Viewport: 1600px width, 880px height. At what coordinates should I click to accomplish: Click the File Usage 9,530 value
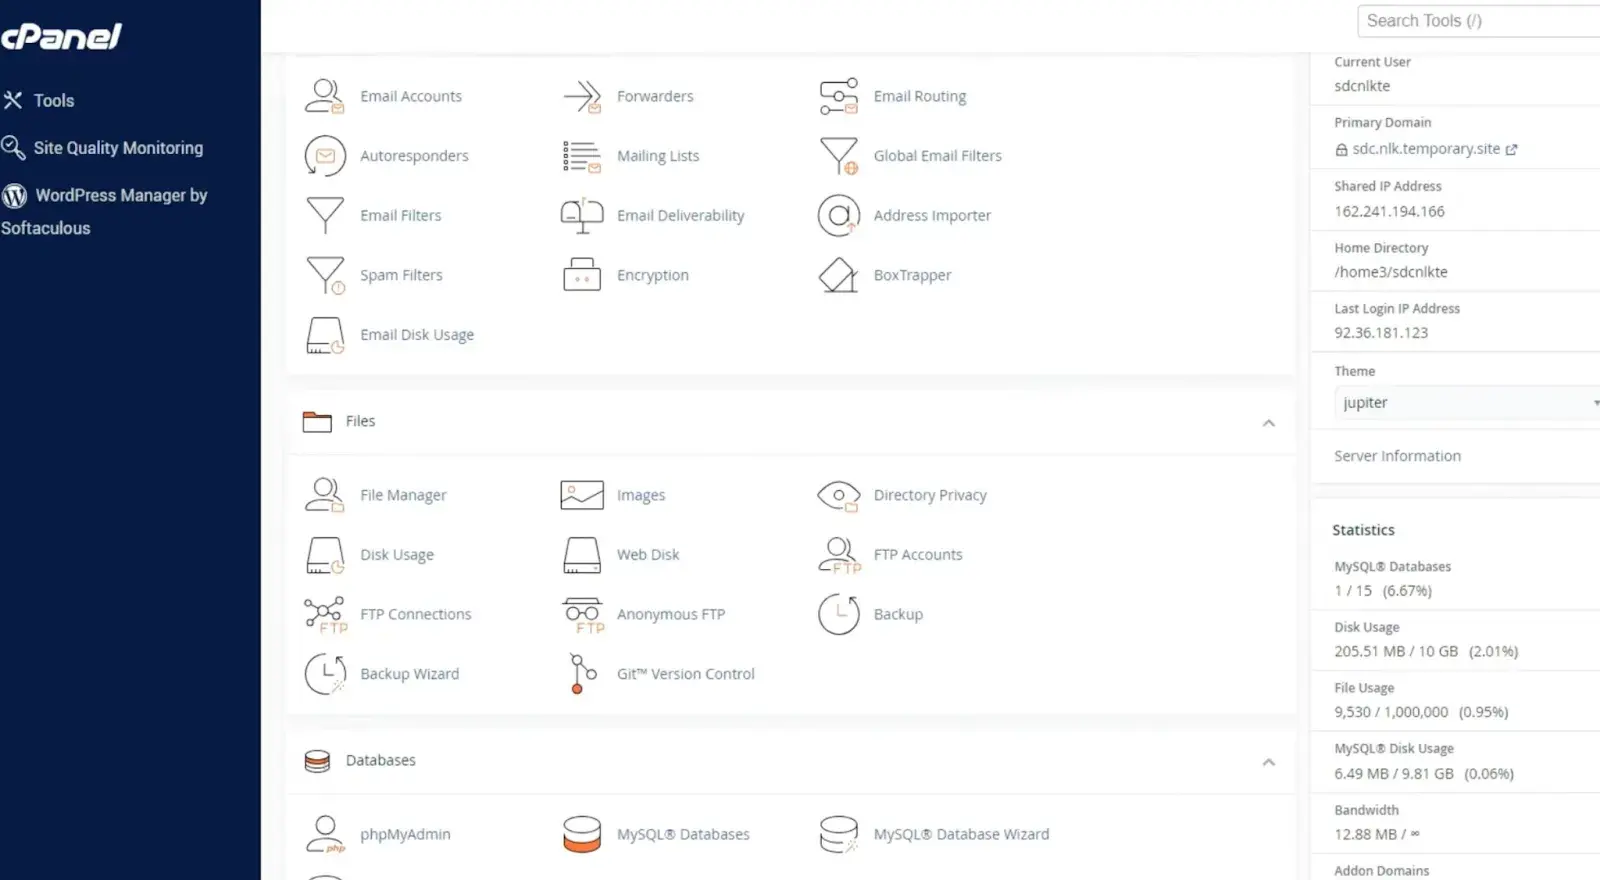1421,712
